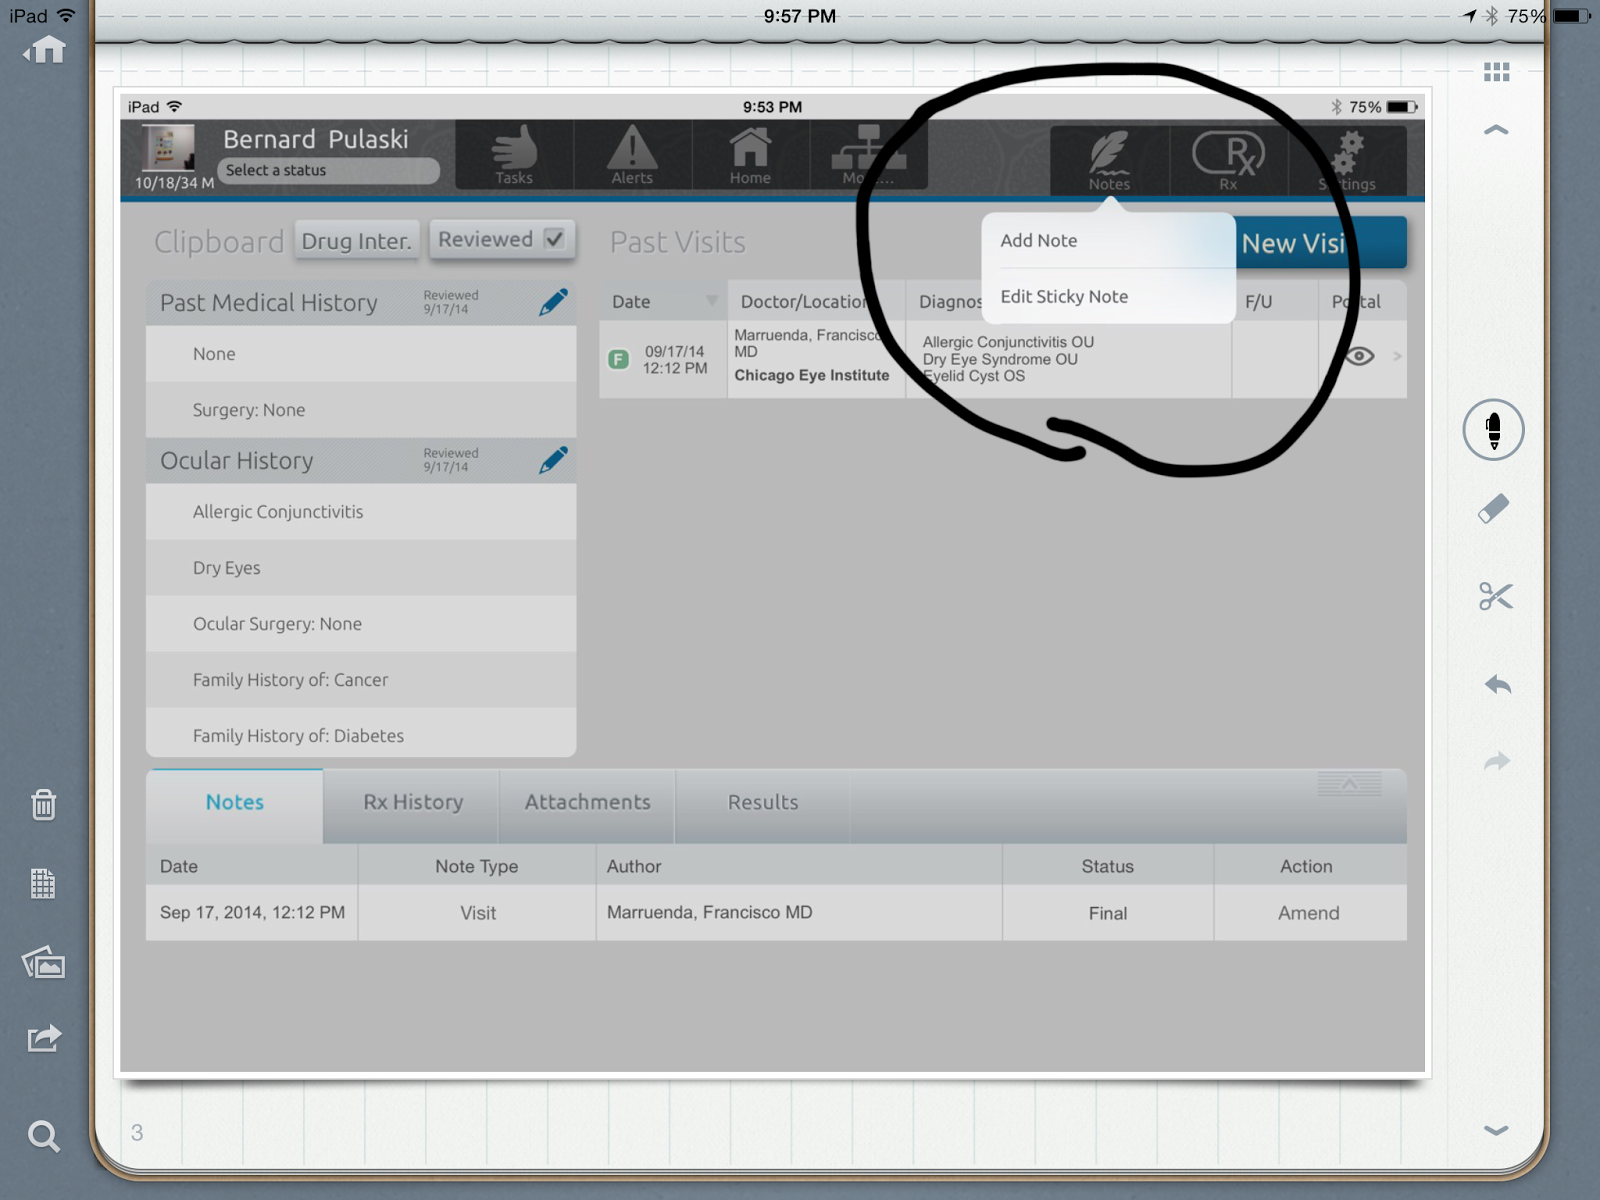Open the Sep 17, 2014, 12:12 PM note
The height and width of the screenshot is (1200, 1600).
pos(252,913)
